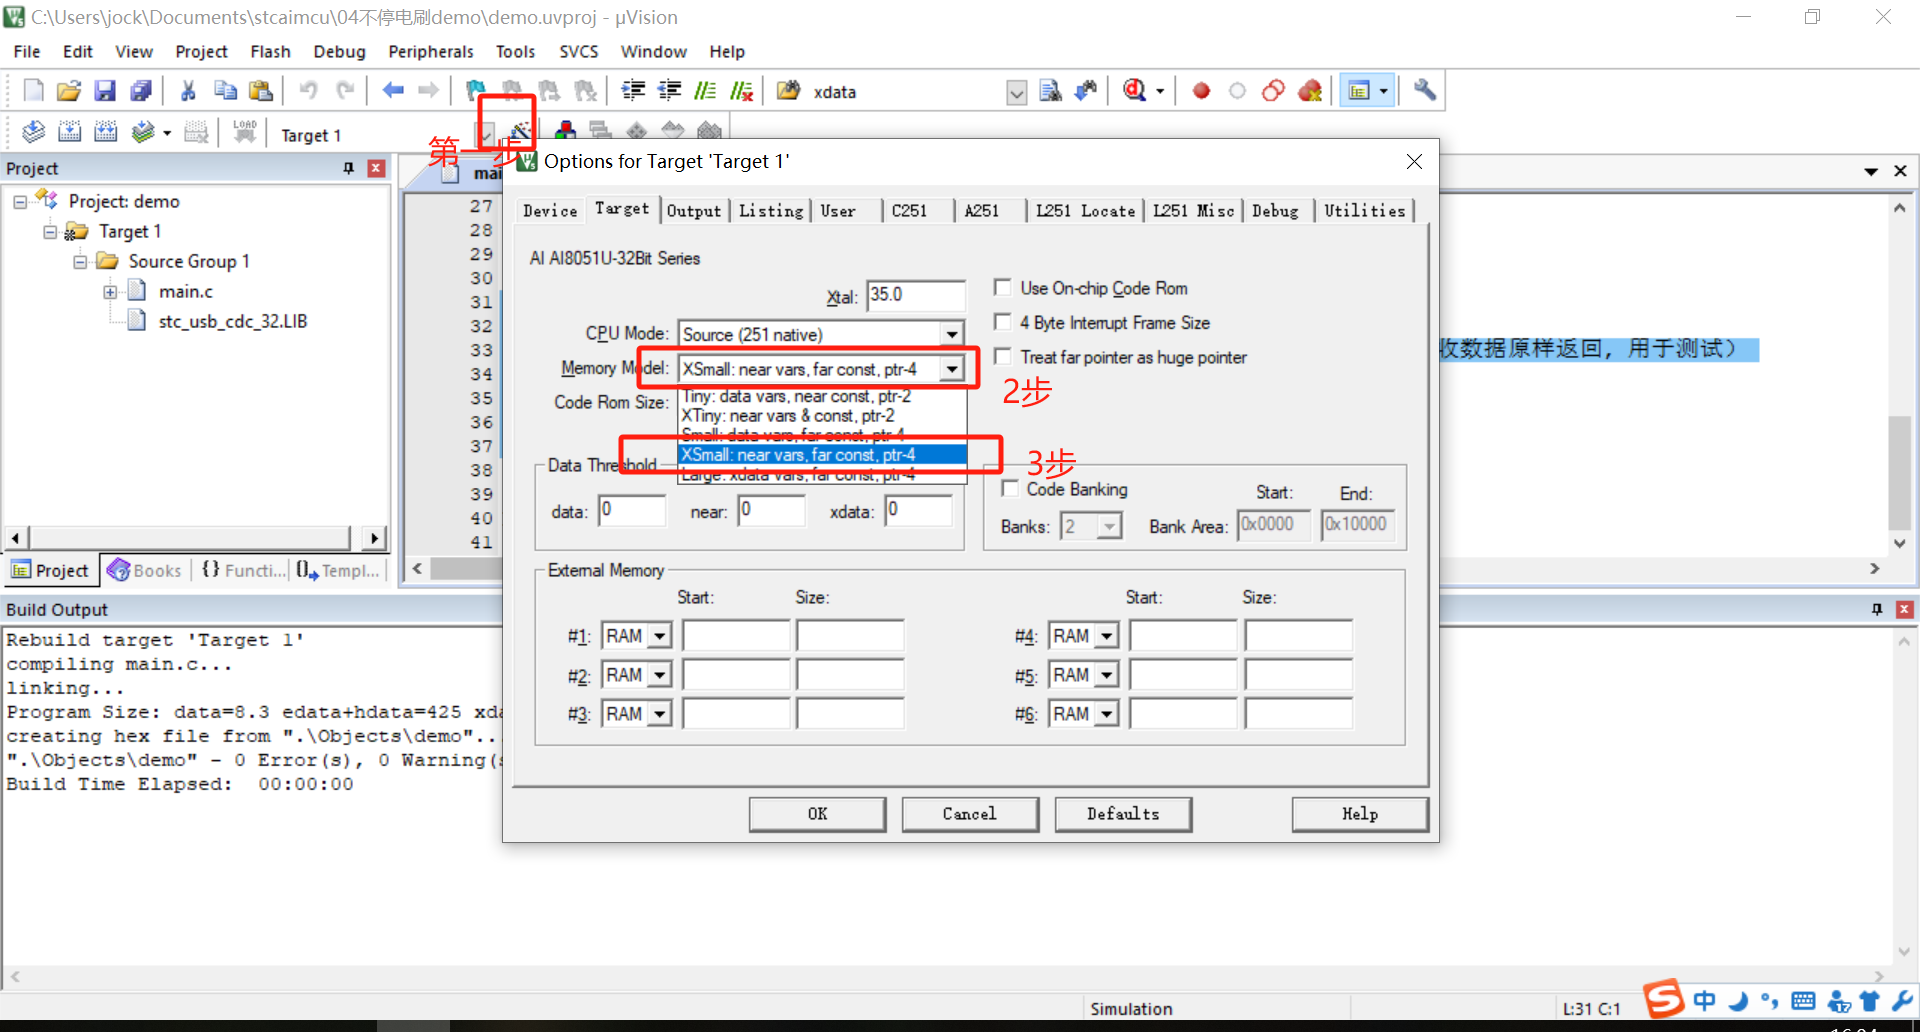The image size is (1920, 1032).
Task: Indent the selected lines
Action: 633,91
